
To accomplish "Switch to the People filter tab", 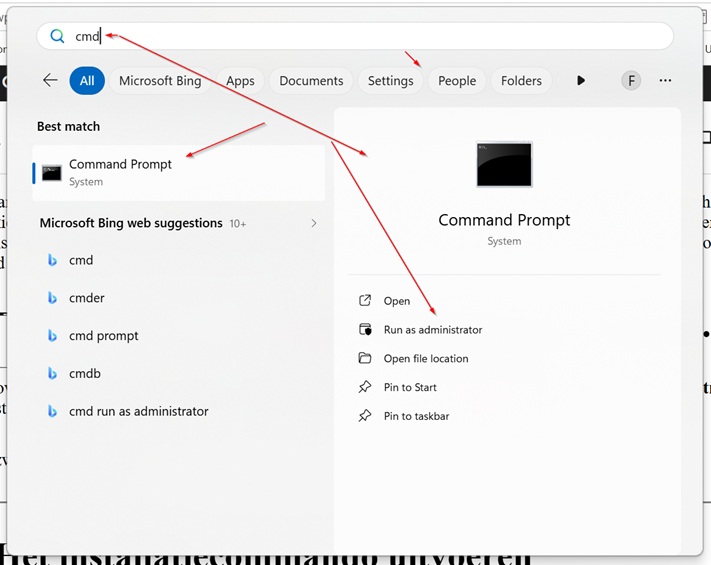I will [457, 81].
